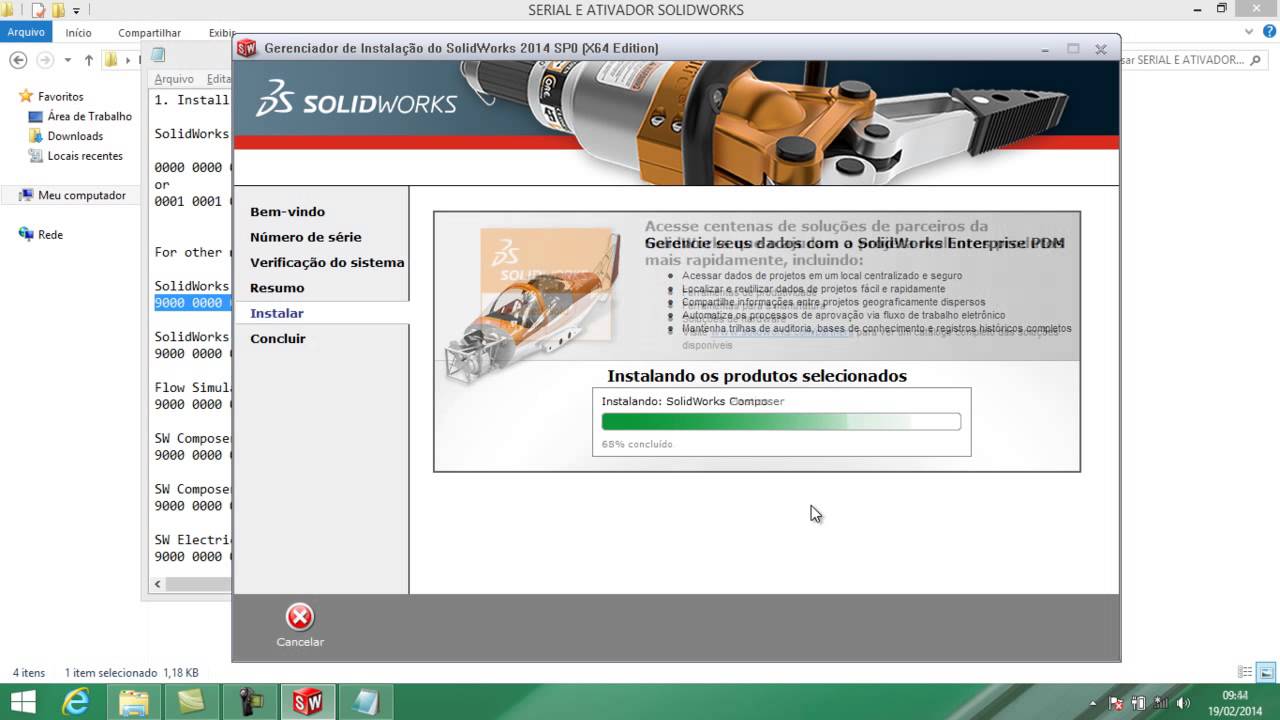Viewport: 1280px width, 720px height.
Task: Go to the Concluir installer step
Action: [278, 338]
